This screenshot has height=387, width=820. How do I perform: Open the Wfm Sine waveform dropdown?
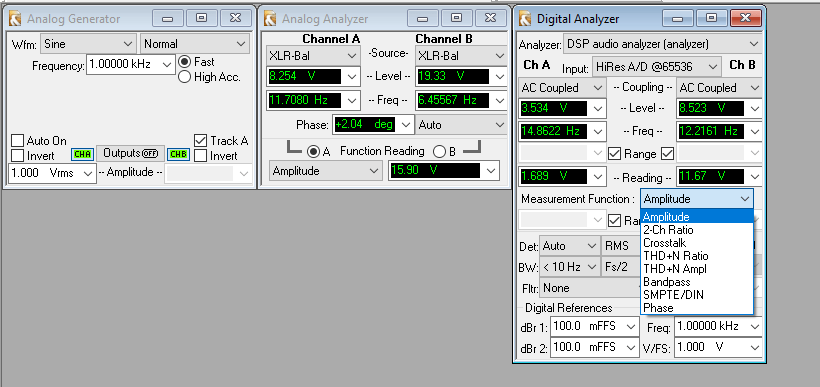[x=88, y=44]
